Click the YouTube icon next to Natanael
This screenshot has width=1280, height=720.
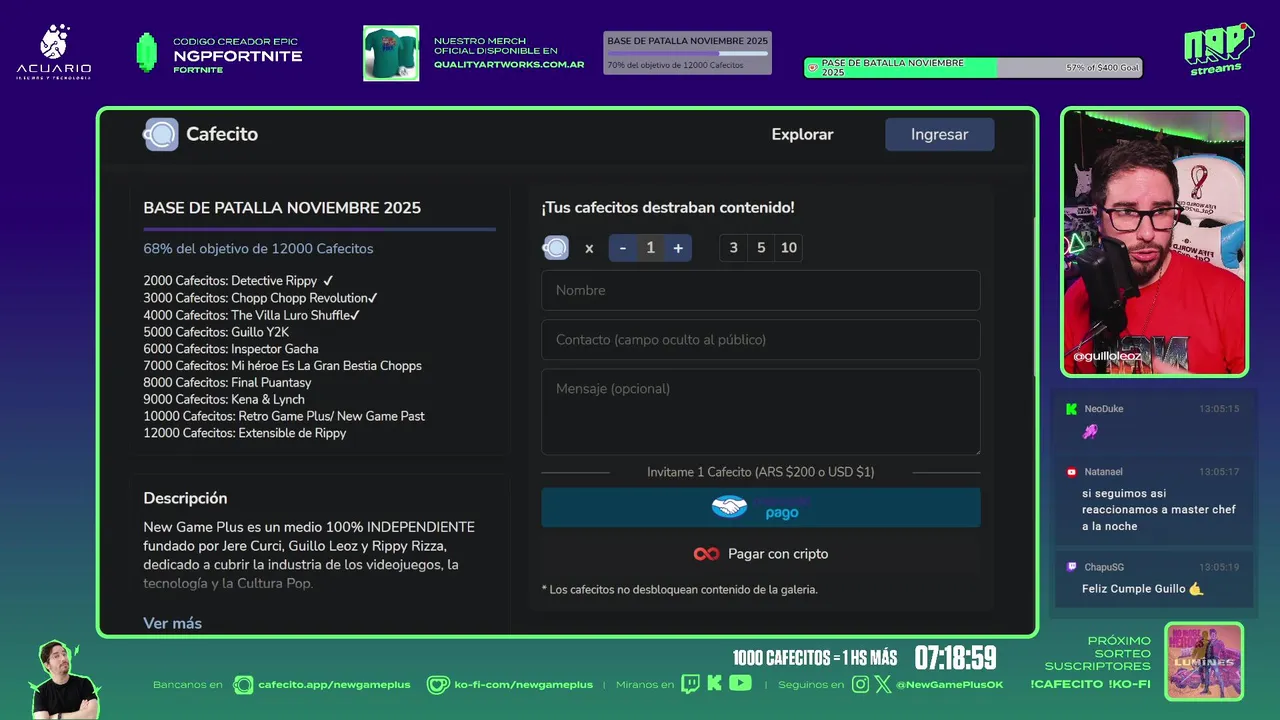click(x=1071, y=472)
